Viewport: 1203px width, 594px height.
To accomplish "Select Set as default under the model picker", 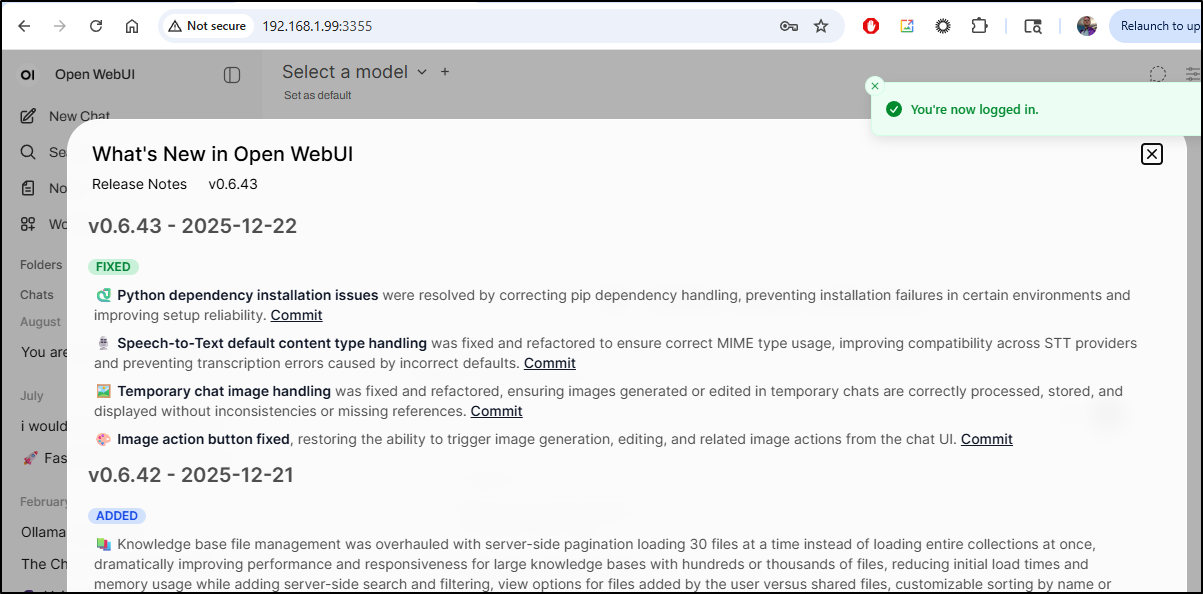I will tap(316, 95).
